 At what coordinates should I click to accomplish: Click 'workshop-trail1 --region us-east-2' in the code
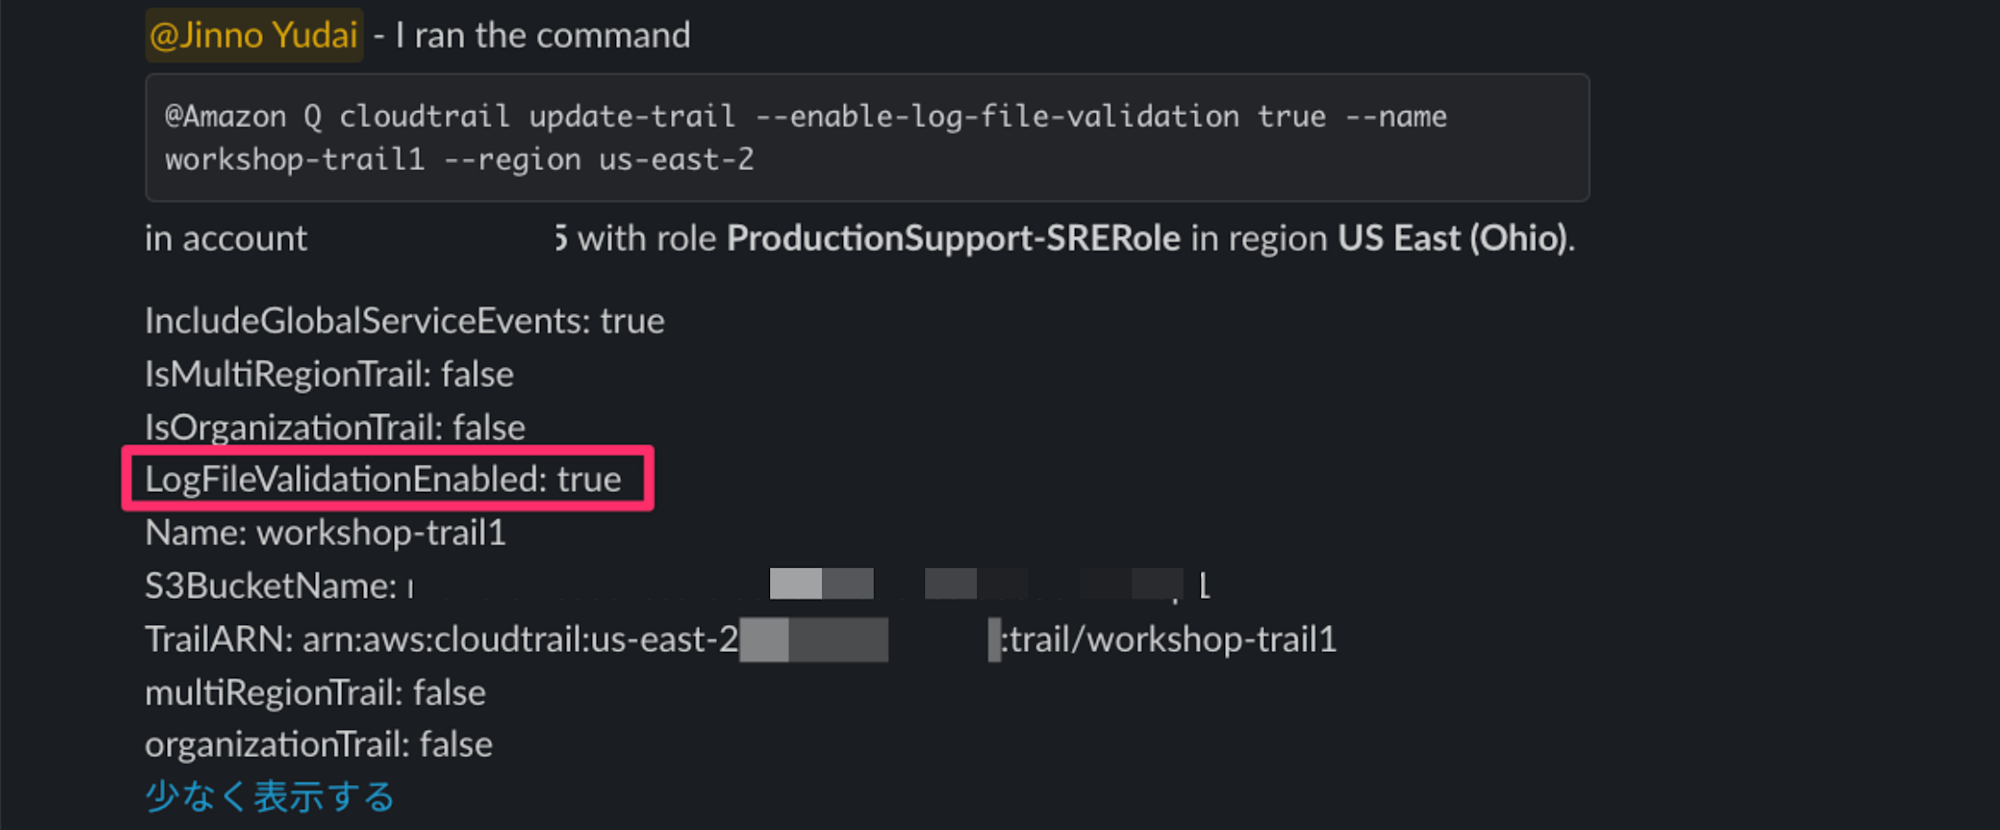tap(460, 160)
